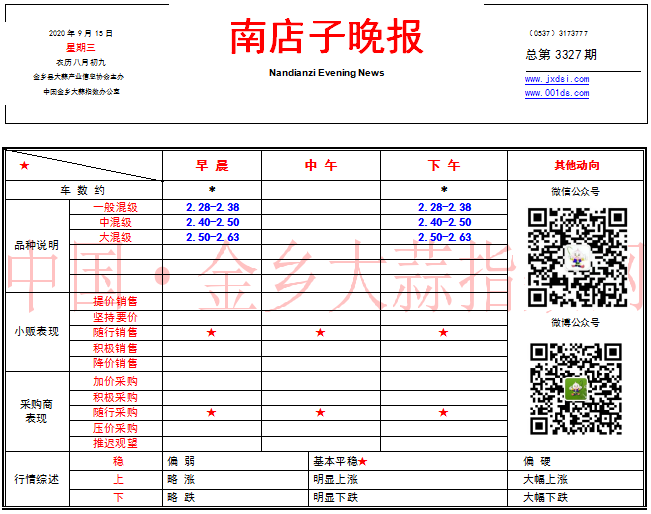Select the 下午 column header
651x514 pixels.
tap(444, 166)
